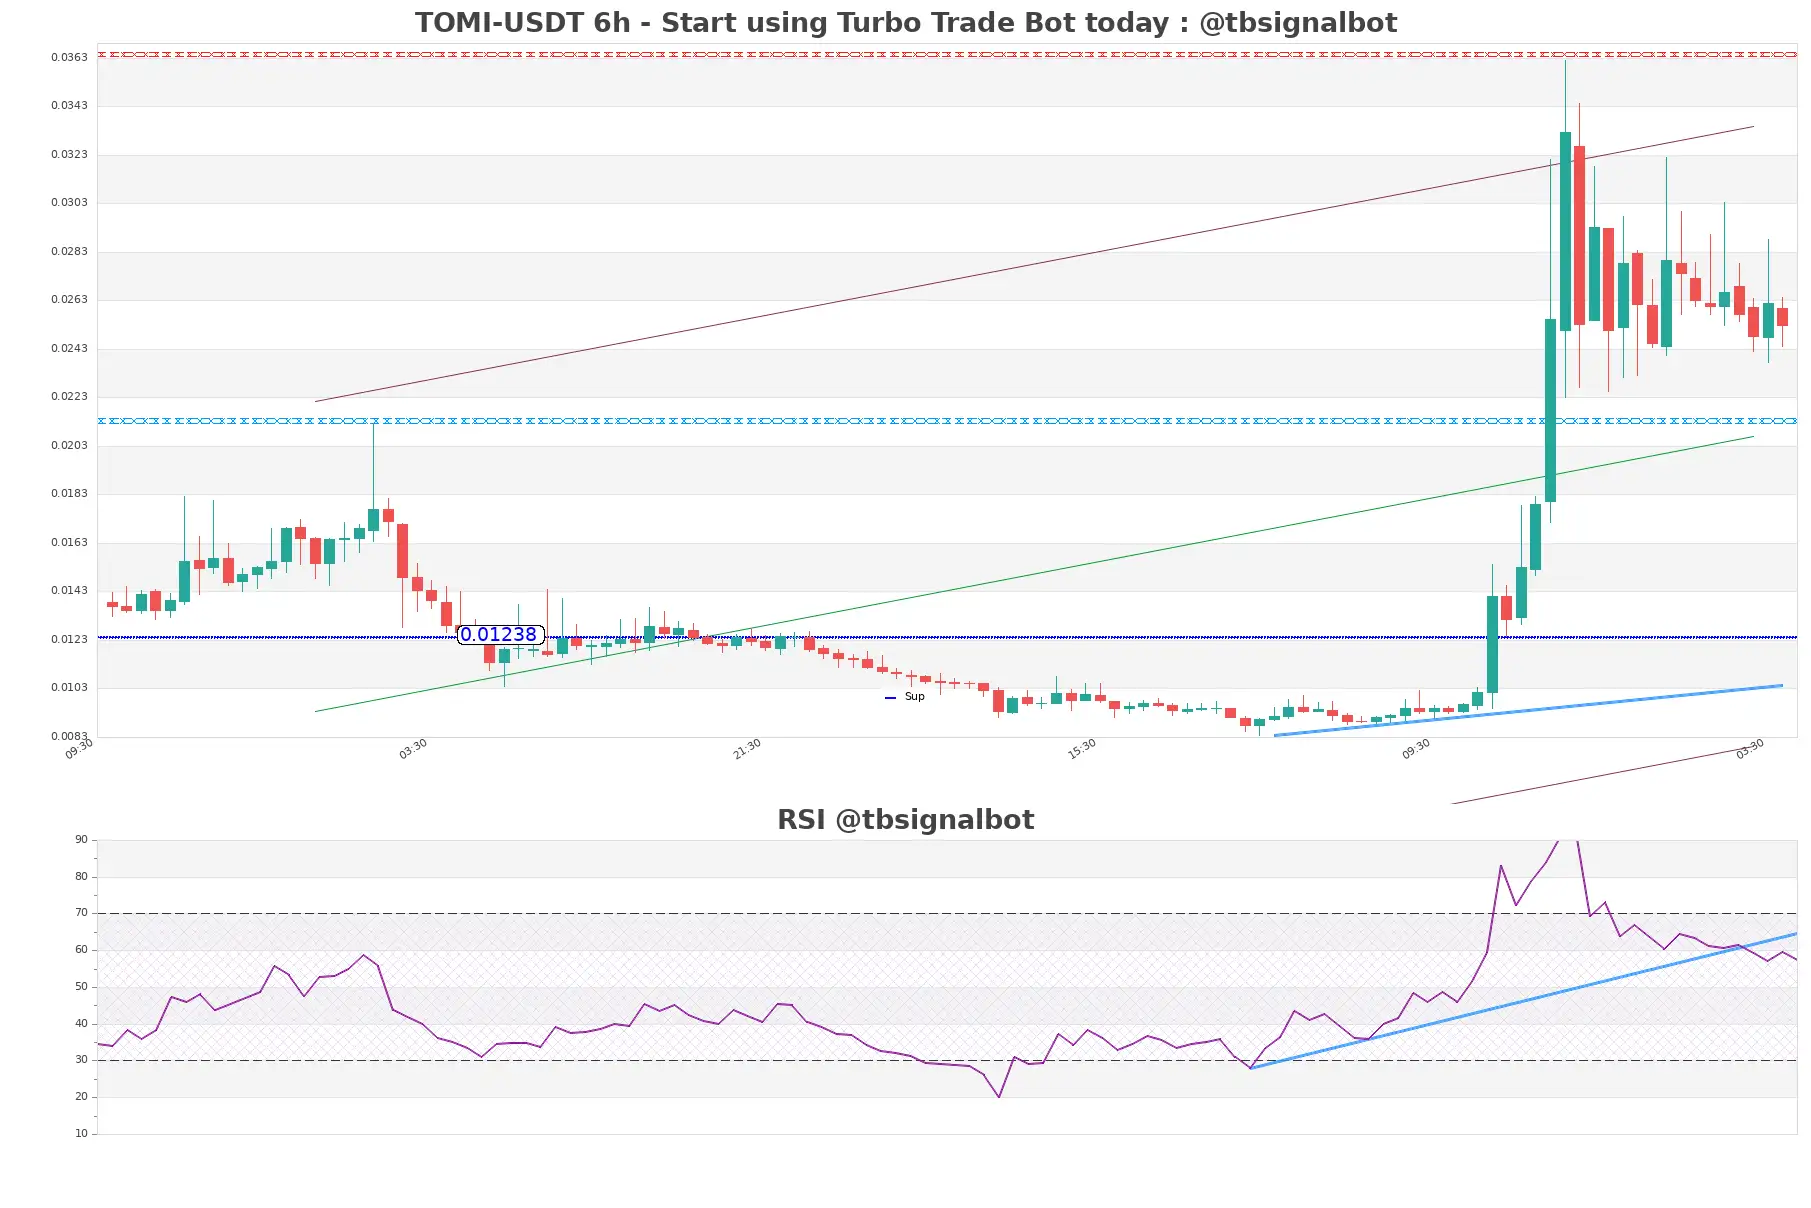Click the 0.0303 price axis label
Viewport: 1811px width, 1208px height.
pos(69,202)
